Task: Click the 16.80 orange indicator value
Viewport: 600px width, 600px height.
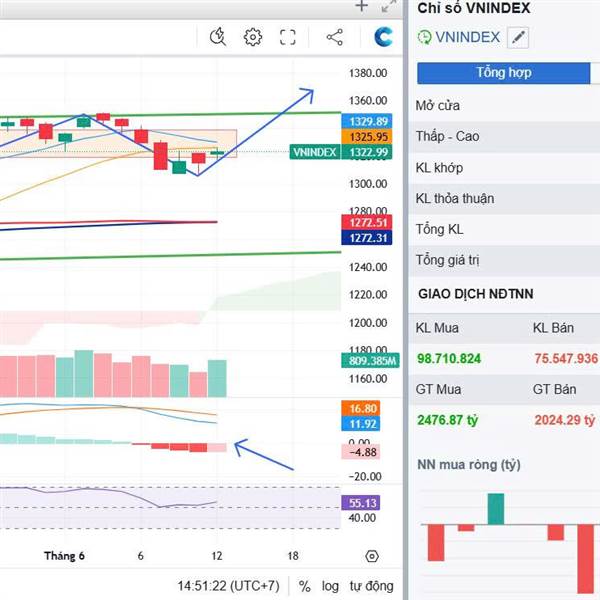Action: [x=360, y=408]
